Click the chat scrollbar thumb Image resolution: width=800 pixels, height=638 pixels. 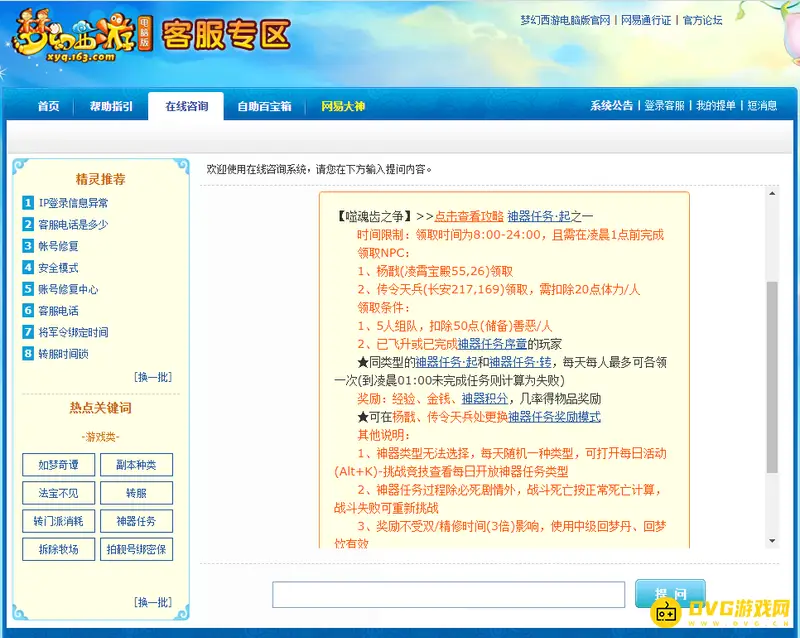coord(772,377)
